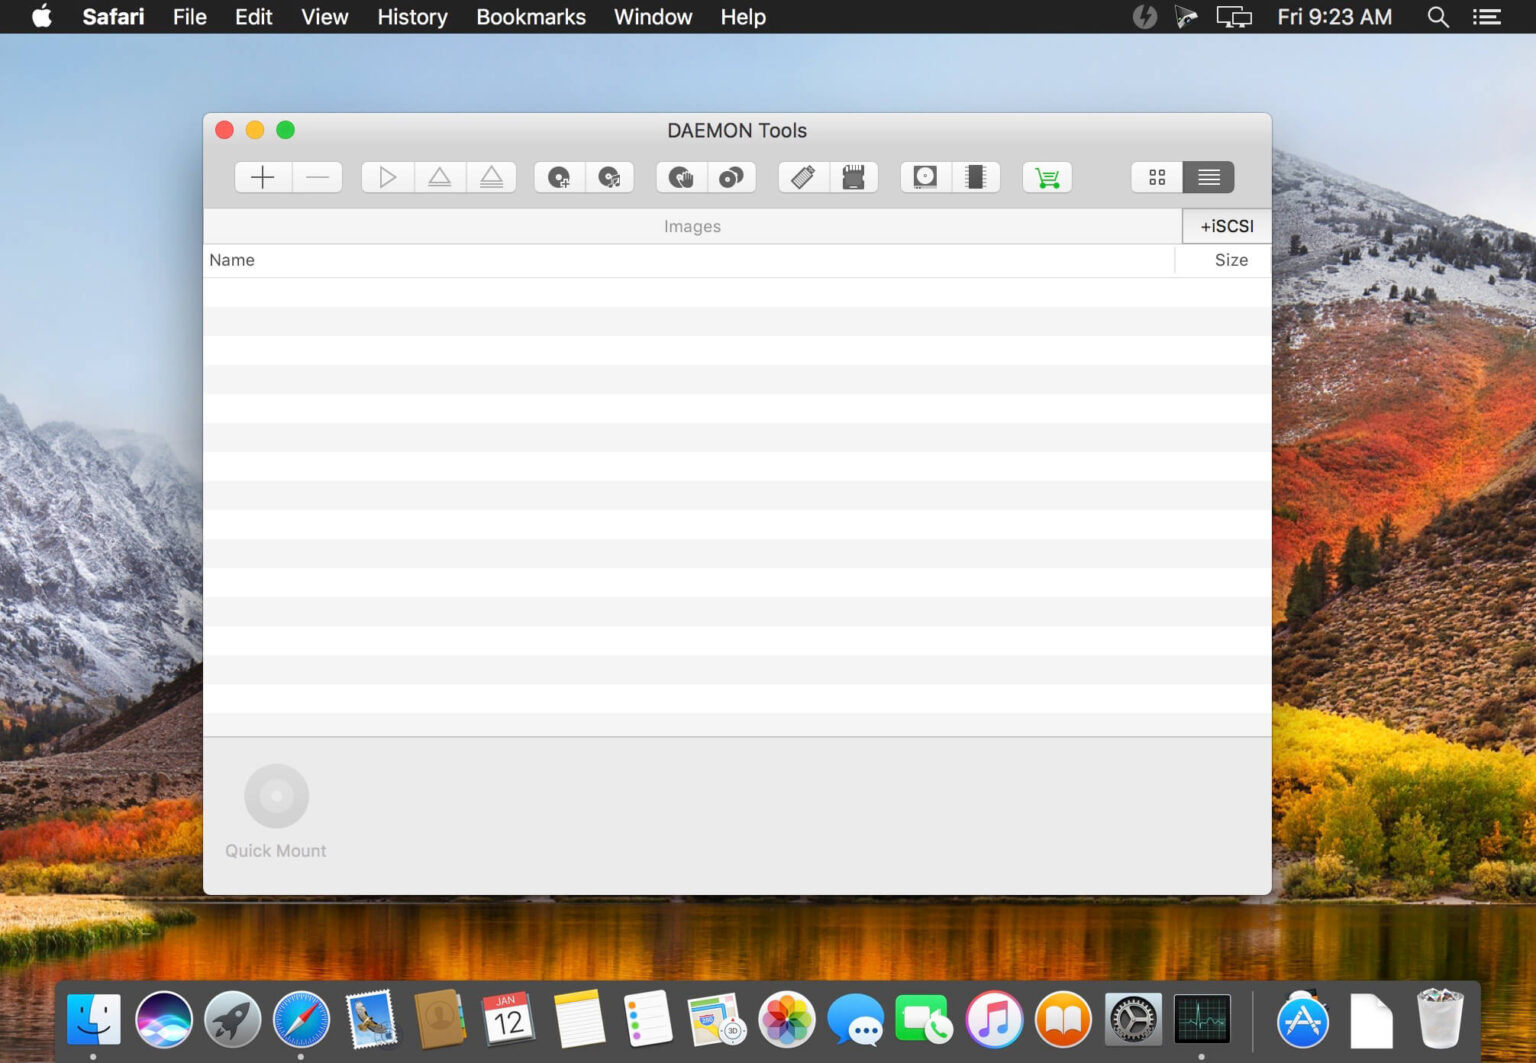The width and height of the screenshot is (1536, 1063).
Task: Select the create audio image tool
Action: point(610,177)
